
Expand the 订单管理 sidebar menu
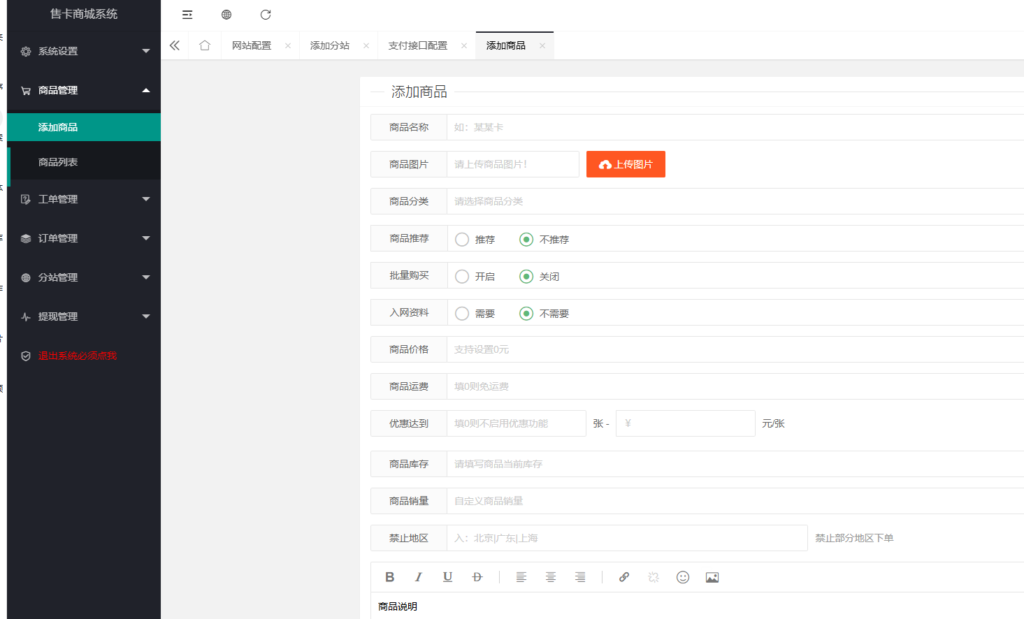click(x=83, y=238)
